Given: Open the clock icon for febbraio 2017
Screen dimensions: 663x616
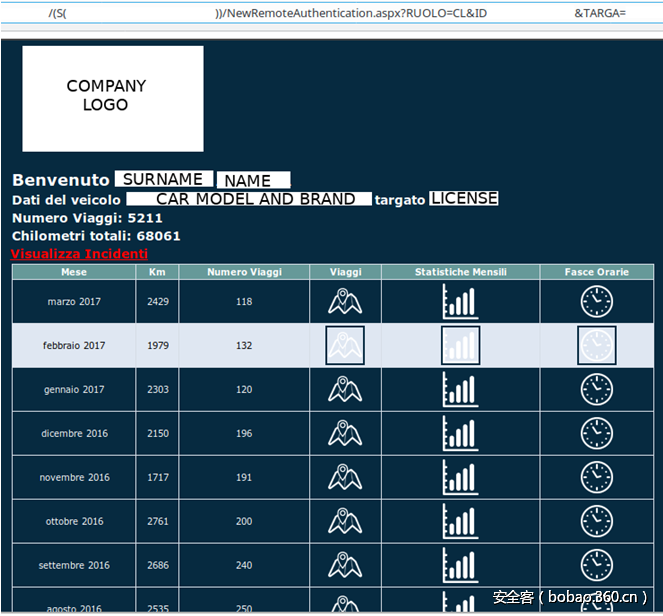Looking at the screenshot, I should [597, 345].
